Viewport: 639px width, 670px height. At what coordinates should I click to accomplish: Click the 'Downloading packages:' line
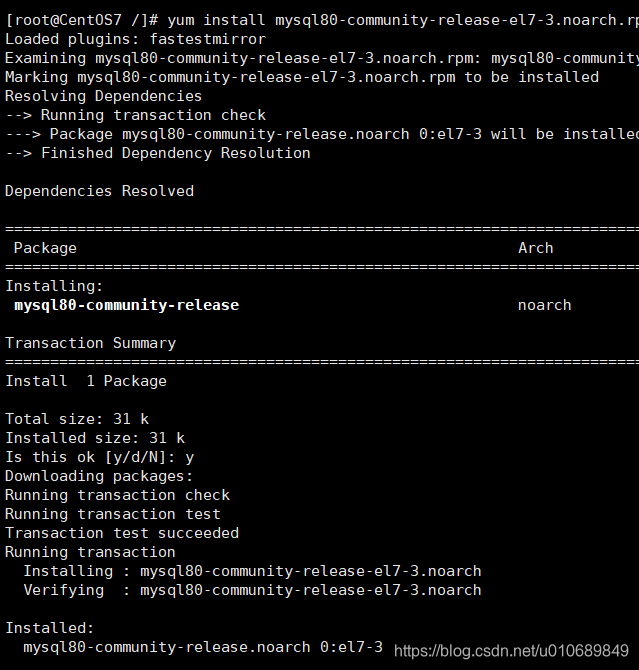click(x=99, y=476)
